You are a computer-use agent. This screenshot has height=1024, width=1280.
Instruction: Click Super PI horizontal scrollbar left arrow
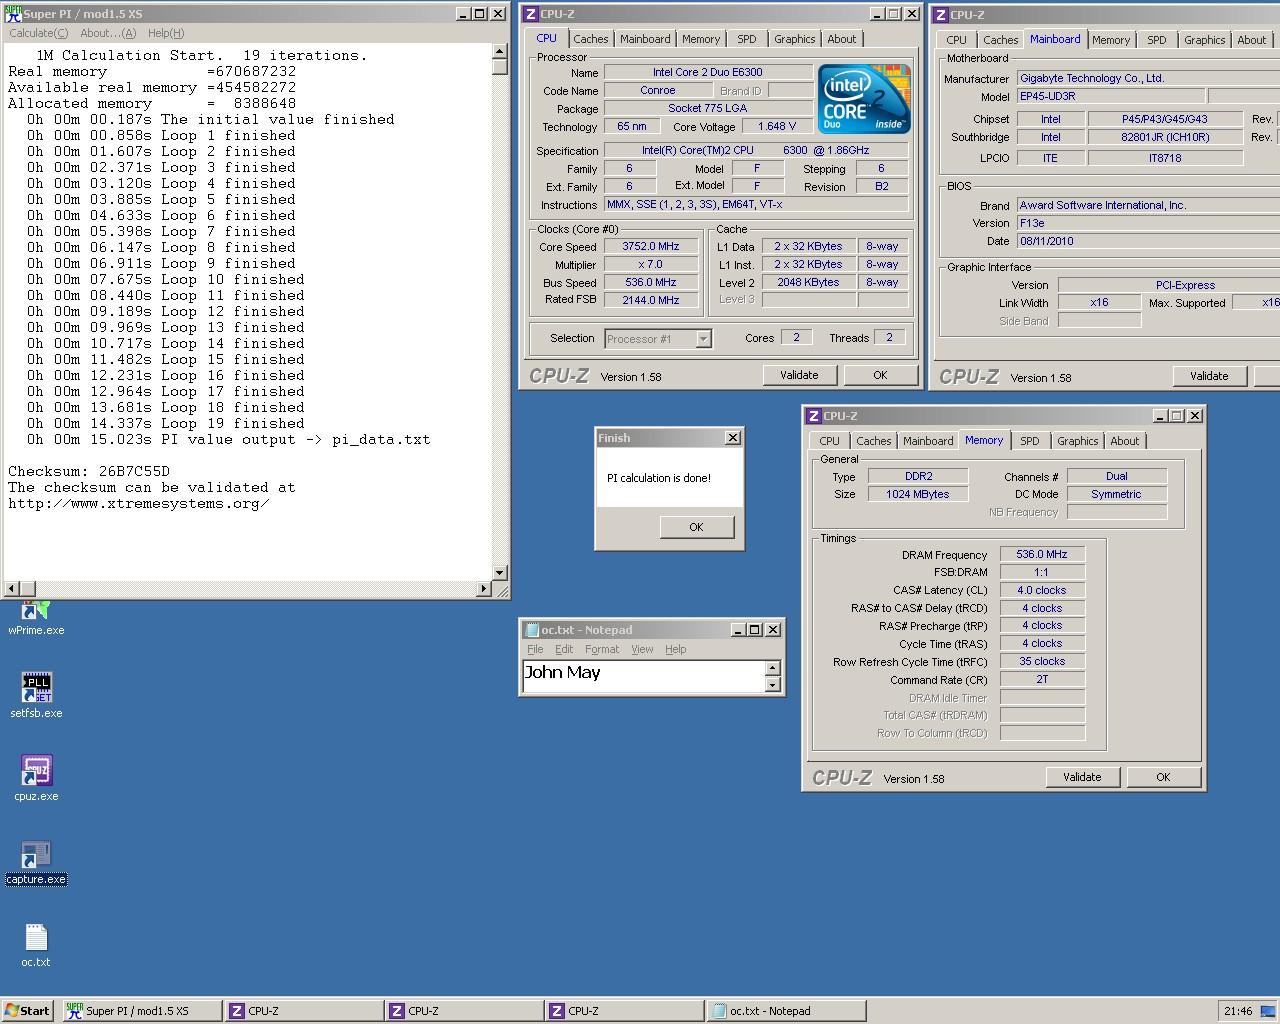click(x=12, y=589)
